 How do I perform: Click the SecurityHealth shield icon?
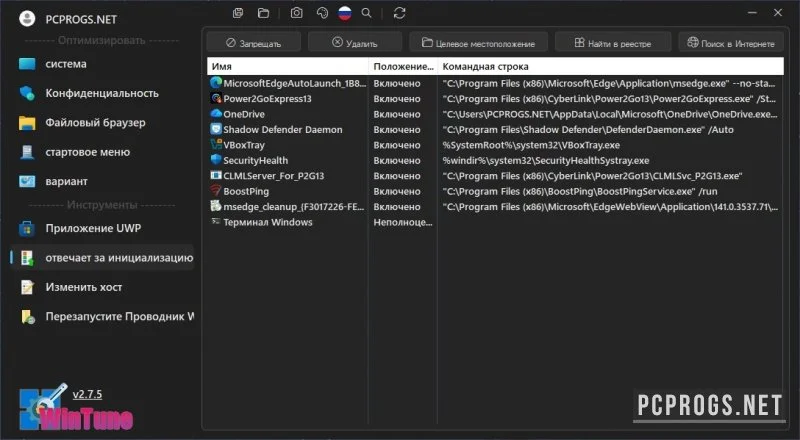[x=216, y=160]
